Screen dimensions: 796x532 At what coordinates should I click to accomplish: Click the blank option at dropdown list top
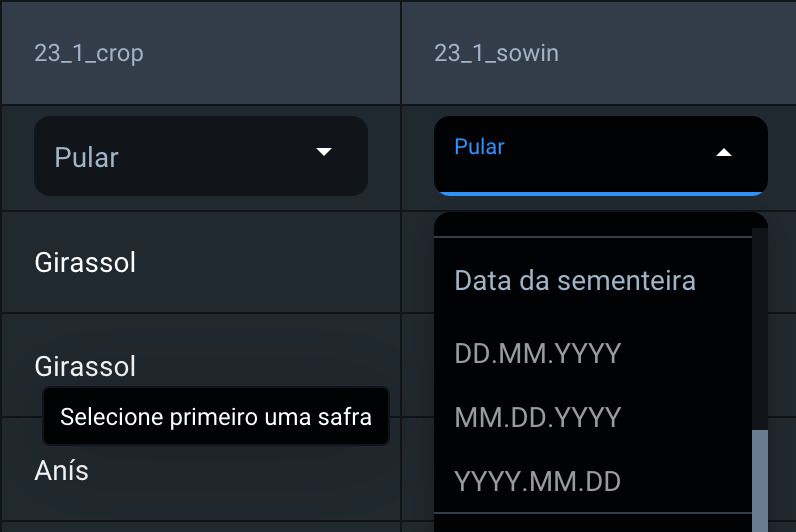(592, 225)
